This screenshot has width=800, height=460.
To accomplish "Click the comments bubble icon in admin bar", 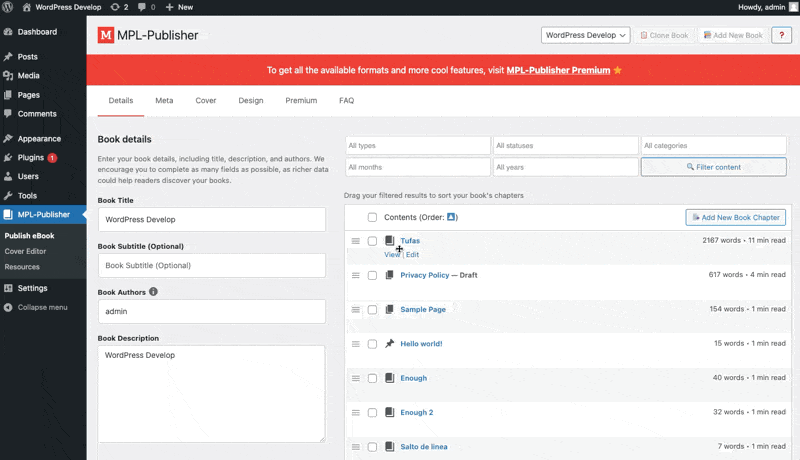I will pyautogui.click(x=141, y=7).
